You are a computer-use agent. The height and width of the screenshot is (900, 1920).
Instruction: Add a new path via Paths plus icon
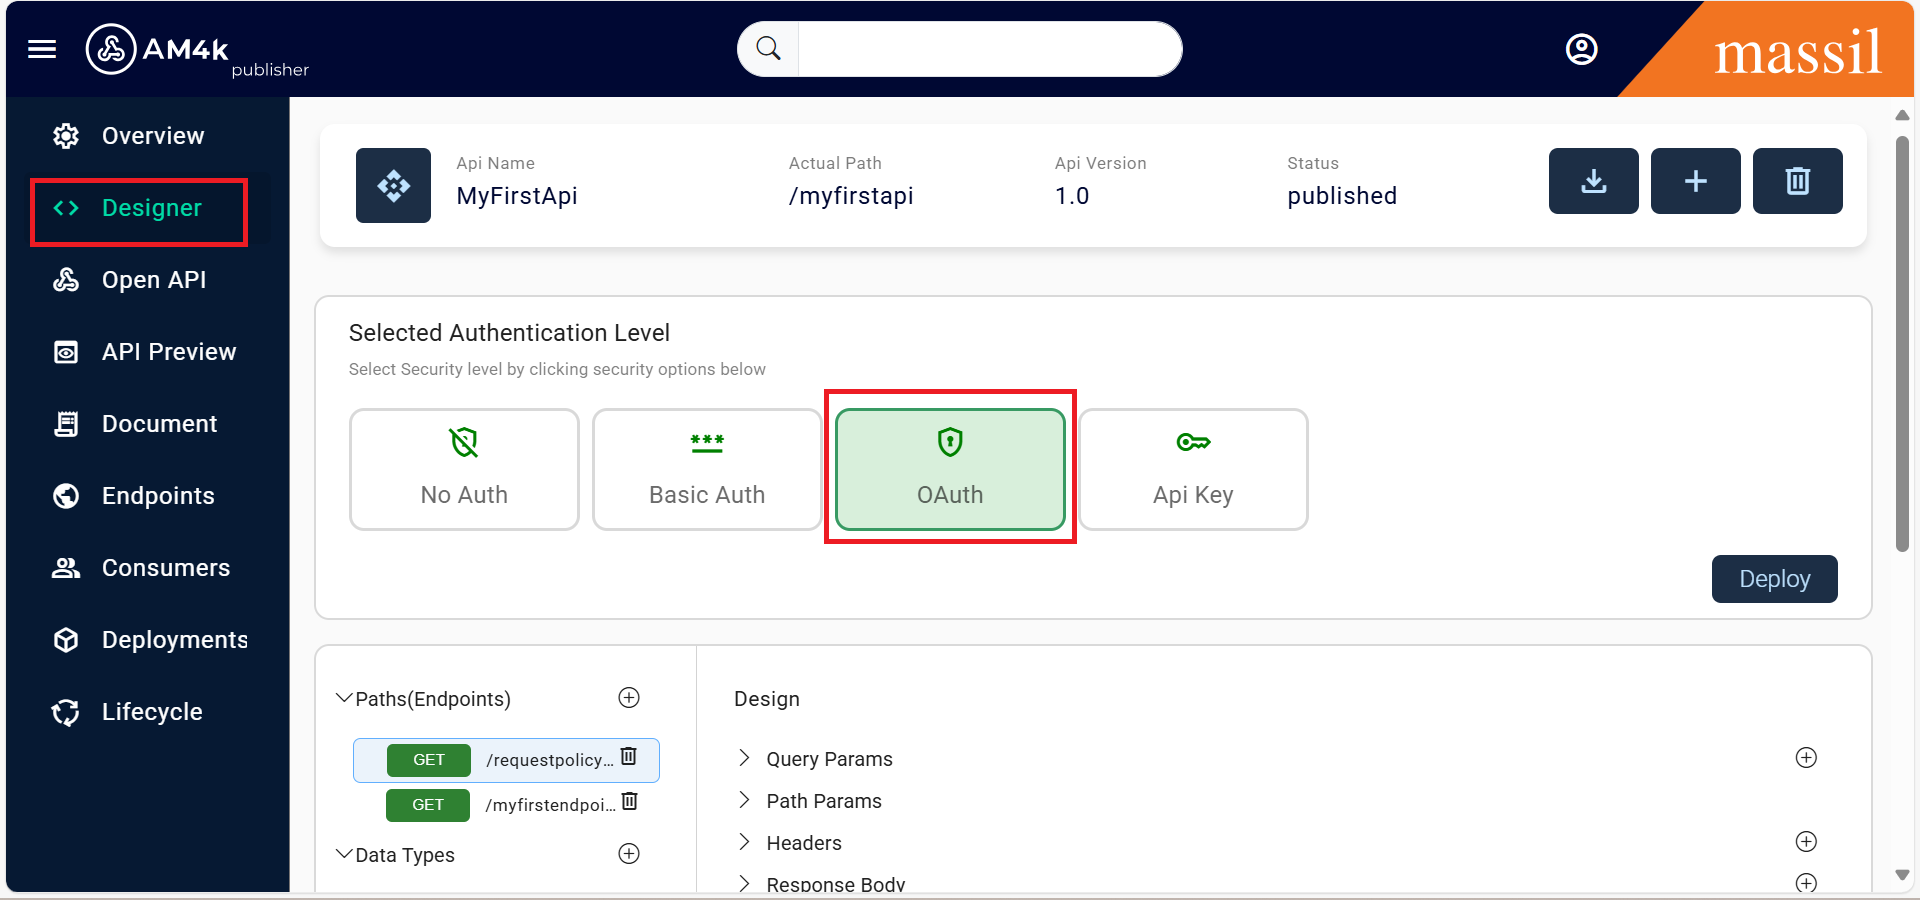[x=629, y=698]
